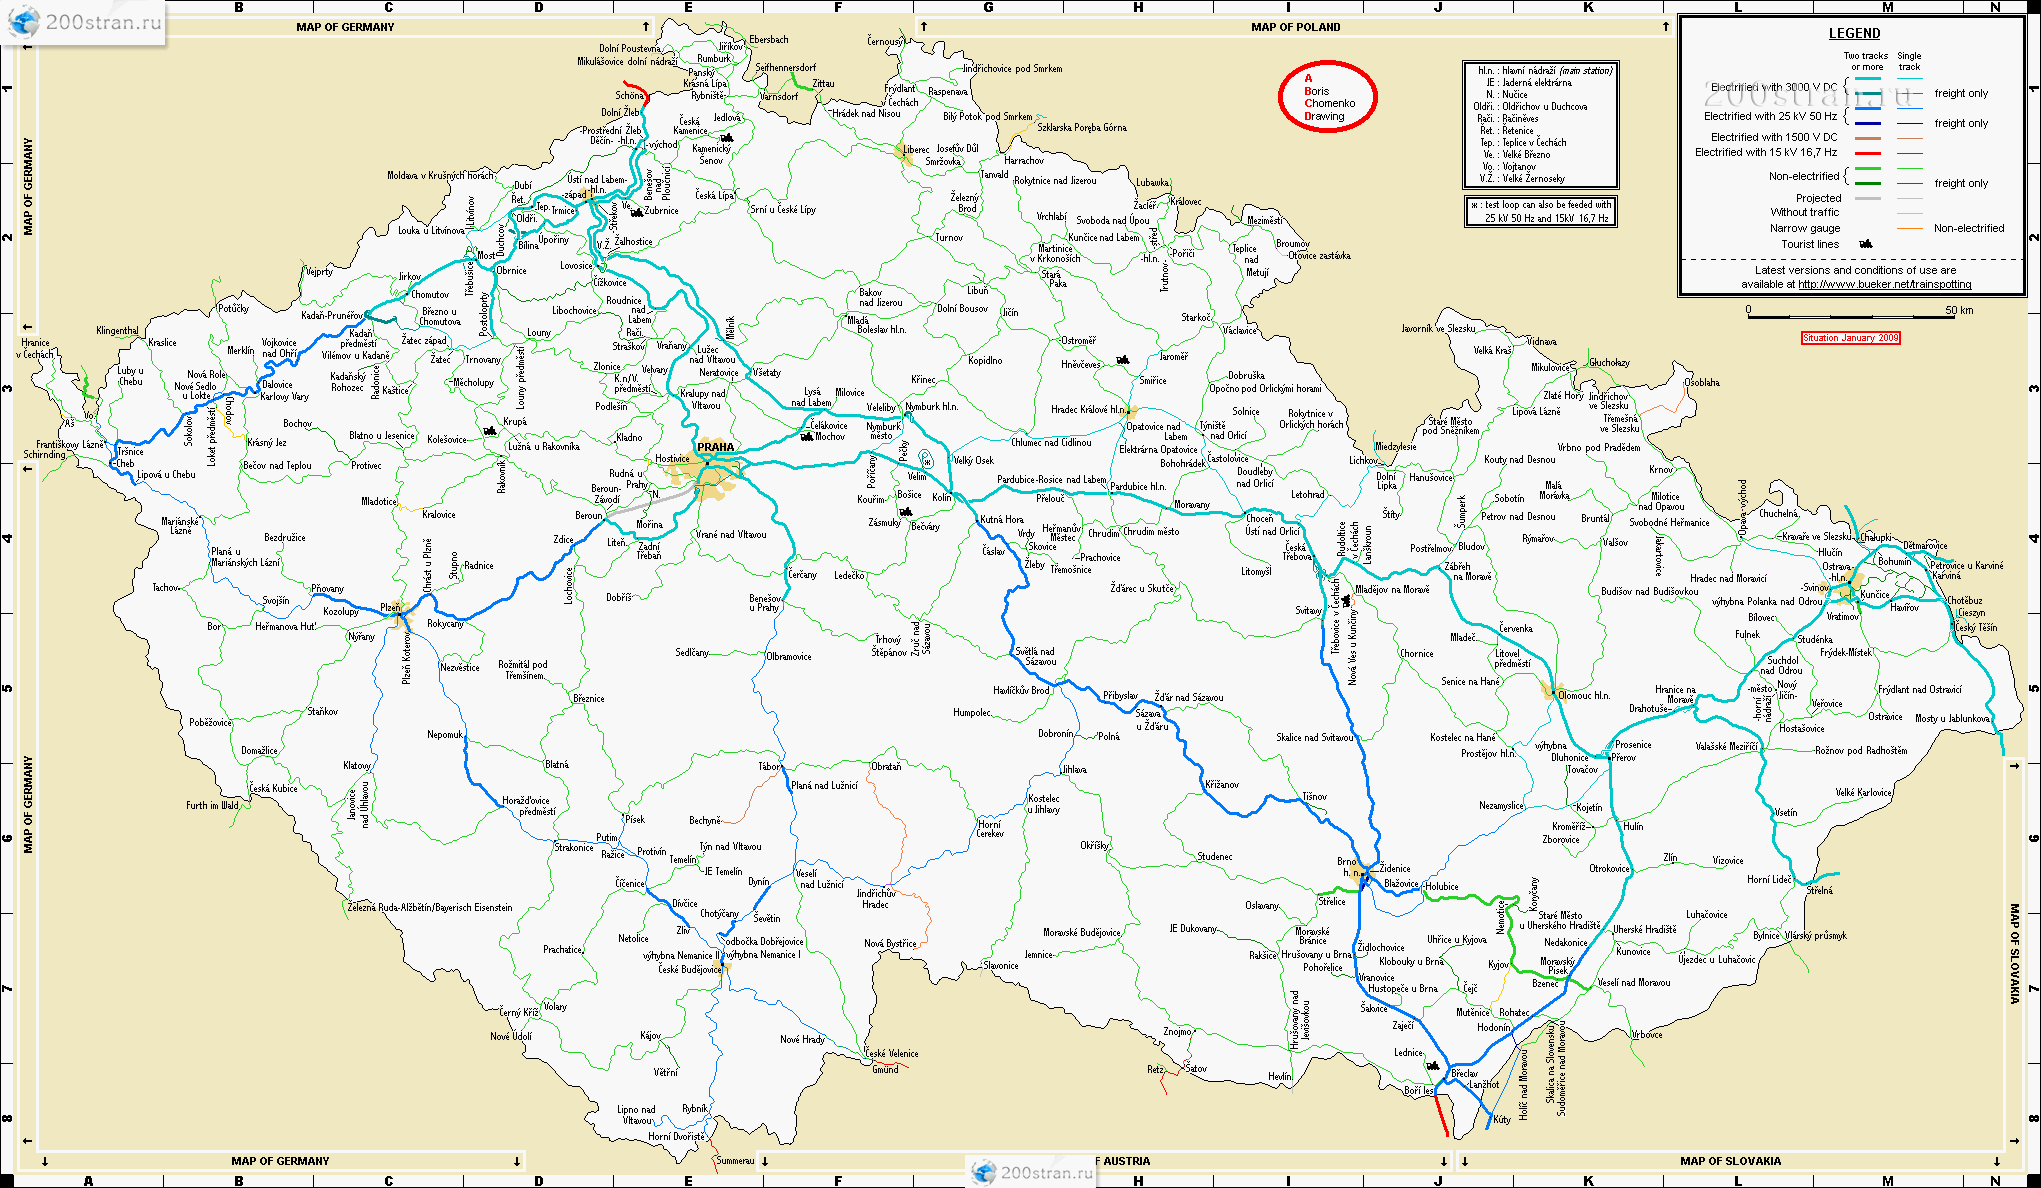This screenshot has width=2041, height=1188.
Task: Click the Brno hl.n. station label
Action: [1348, 866]
